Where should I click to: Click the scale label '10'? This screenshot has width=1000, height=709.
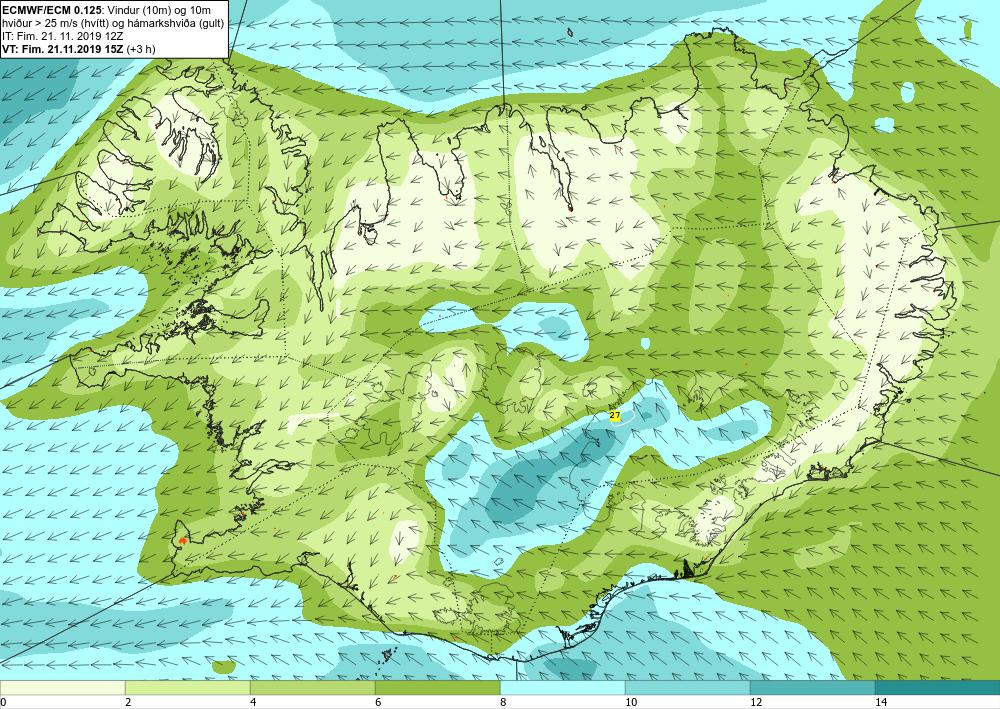click(x=631, y=702)
